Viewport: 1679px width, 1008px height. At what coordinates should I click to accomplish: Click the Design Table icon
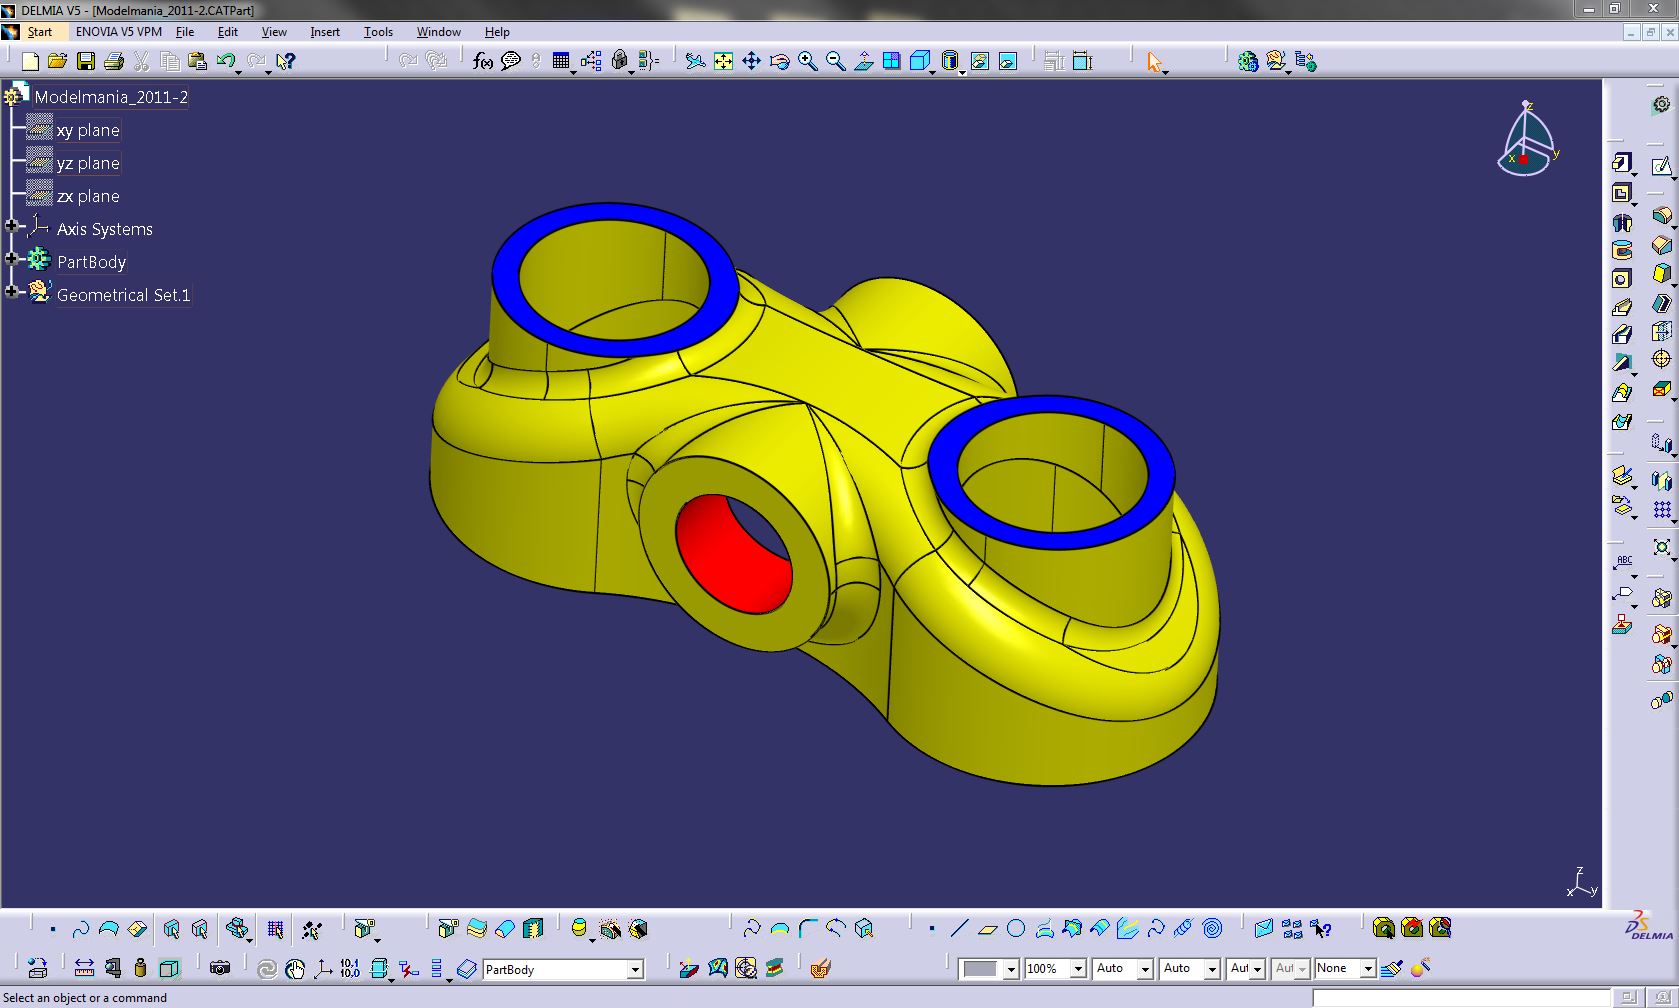tap(560, 61)
